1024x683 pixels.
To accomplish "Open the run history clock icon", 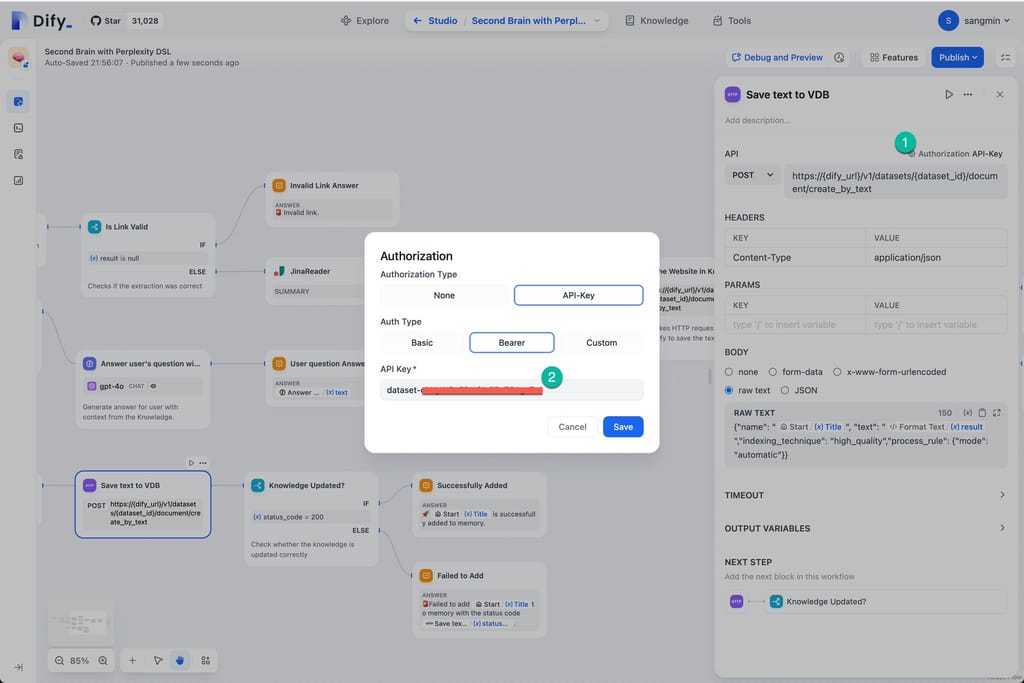I will [839, 57].
